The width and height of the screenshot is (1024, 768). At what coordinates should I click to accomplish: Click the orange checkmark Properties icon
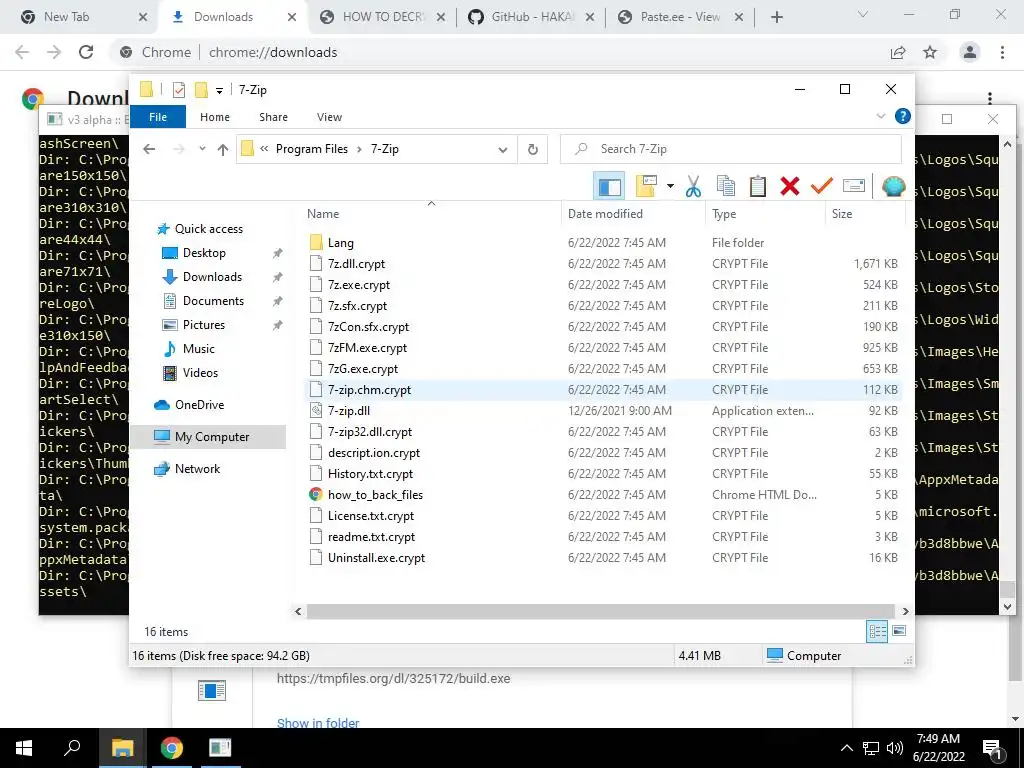822,186
